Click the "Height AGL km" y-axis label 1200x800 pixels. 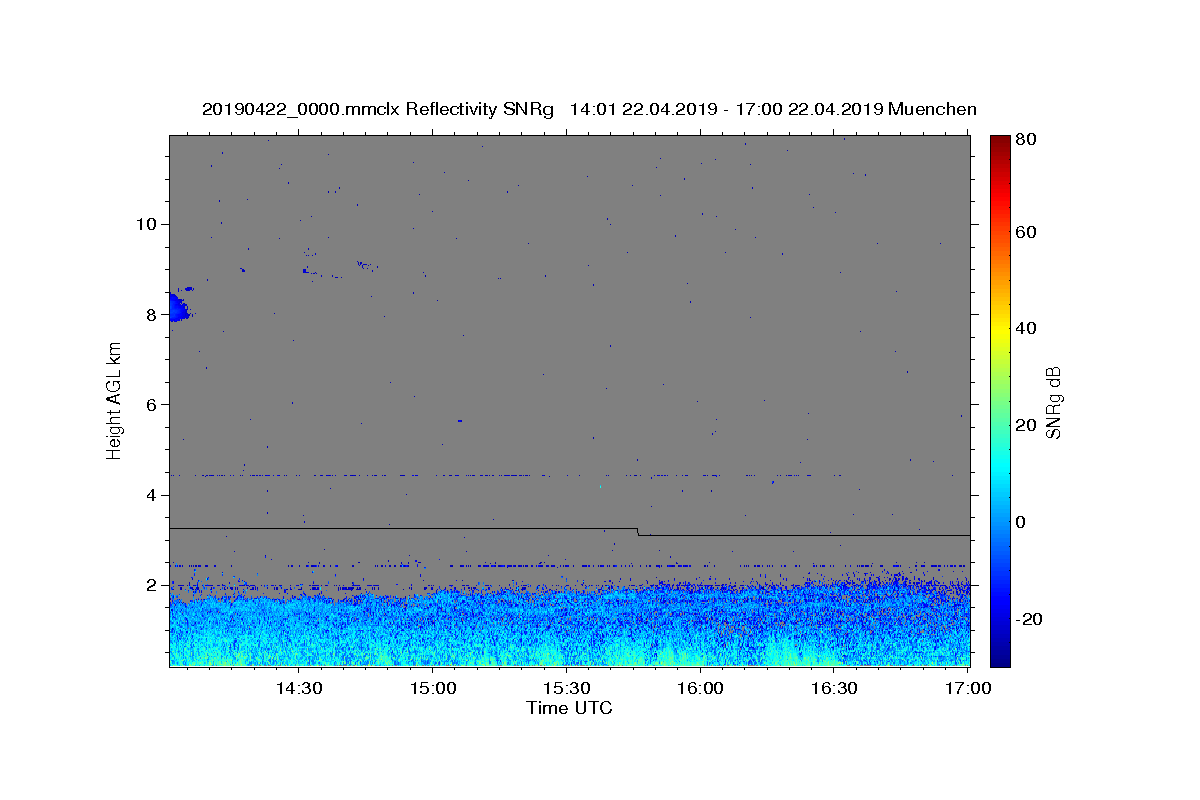(114, 400)
